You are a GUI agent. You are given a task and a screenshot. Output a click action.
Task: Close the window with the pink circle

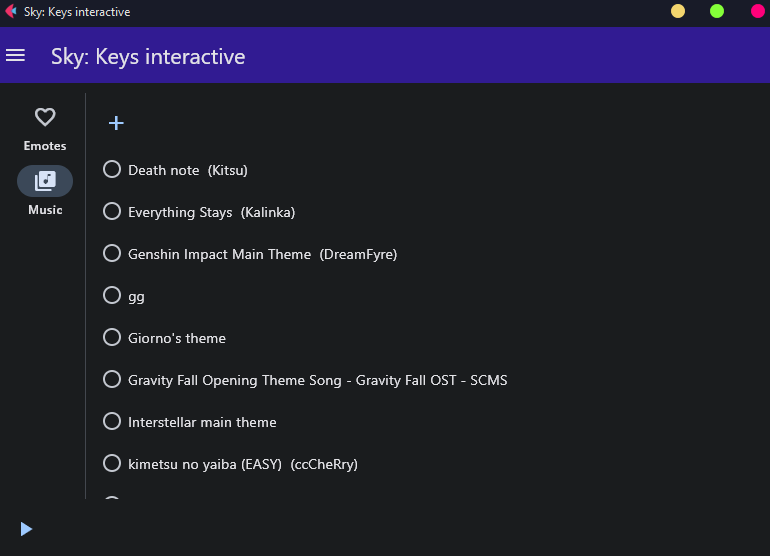pos(758,11)
